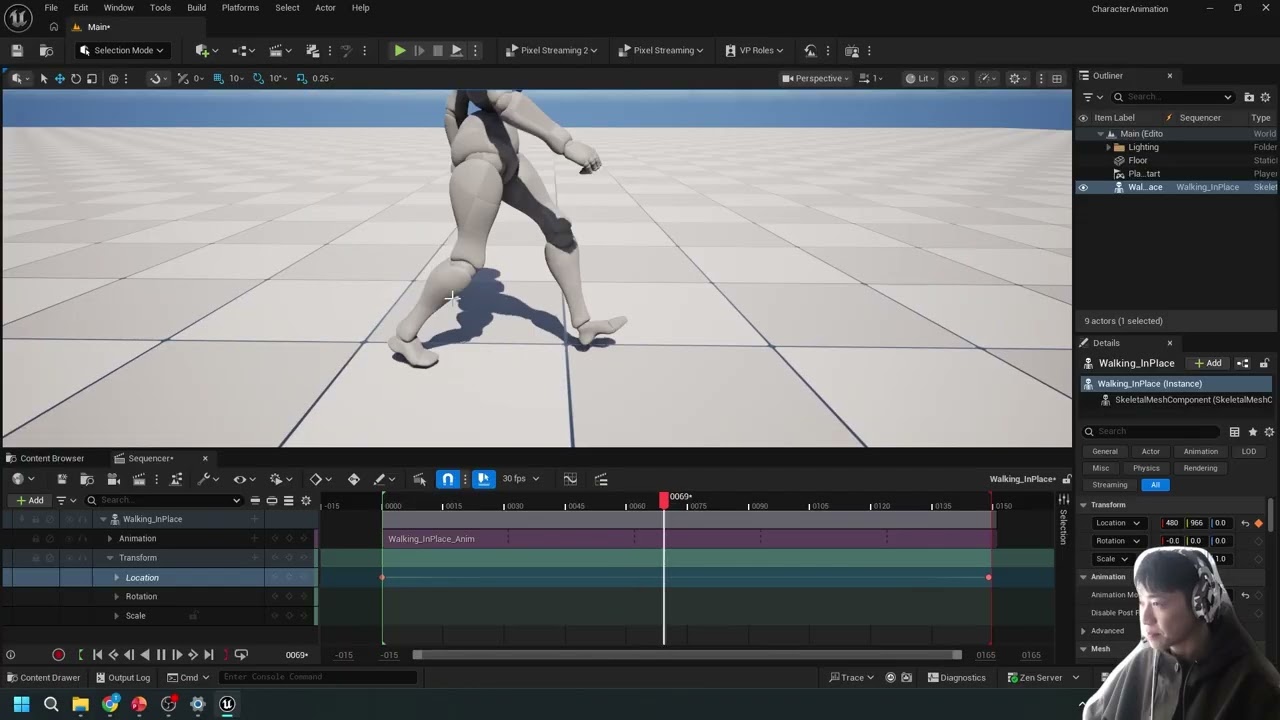Open the Content Drawer

pyautogui.click(x=43, y=678)
